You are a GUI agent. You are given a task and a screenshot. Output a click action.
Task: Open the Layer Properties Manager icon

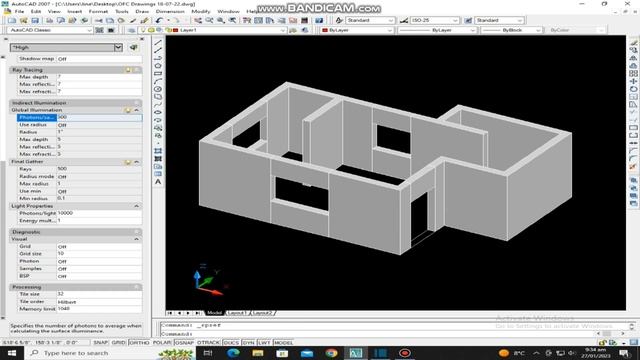point(131,30)
